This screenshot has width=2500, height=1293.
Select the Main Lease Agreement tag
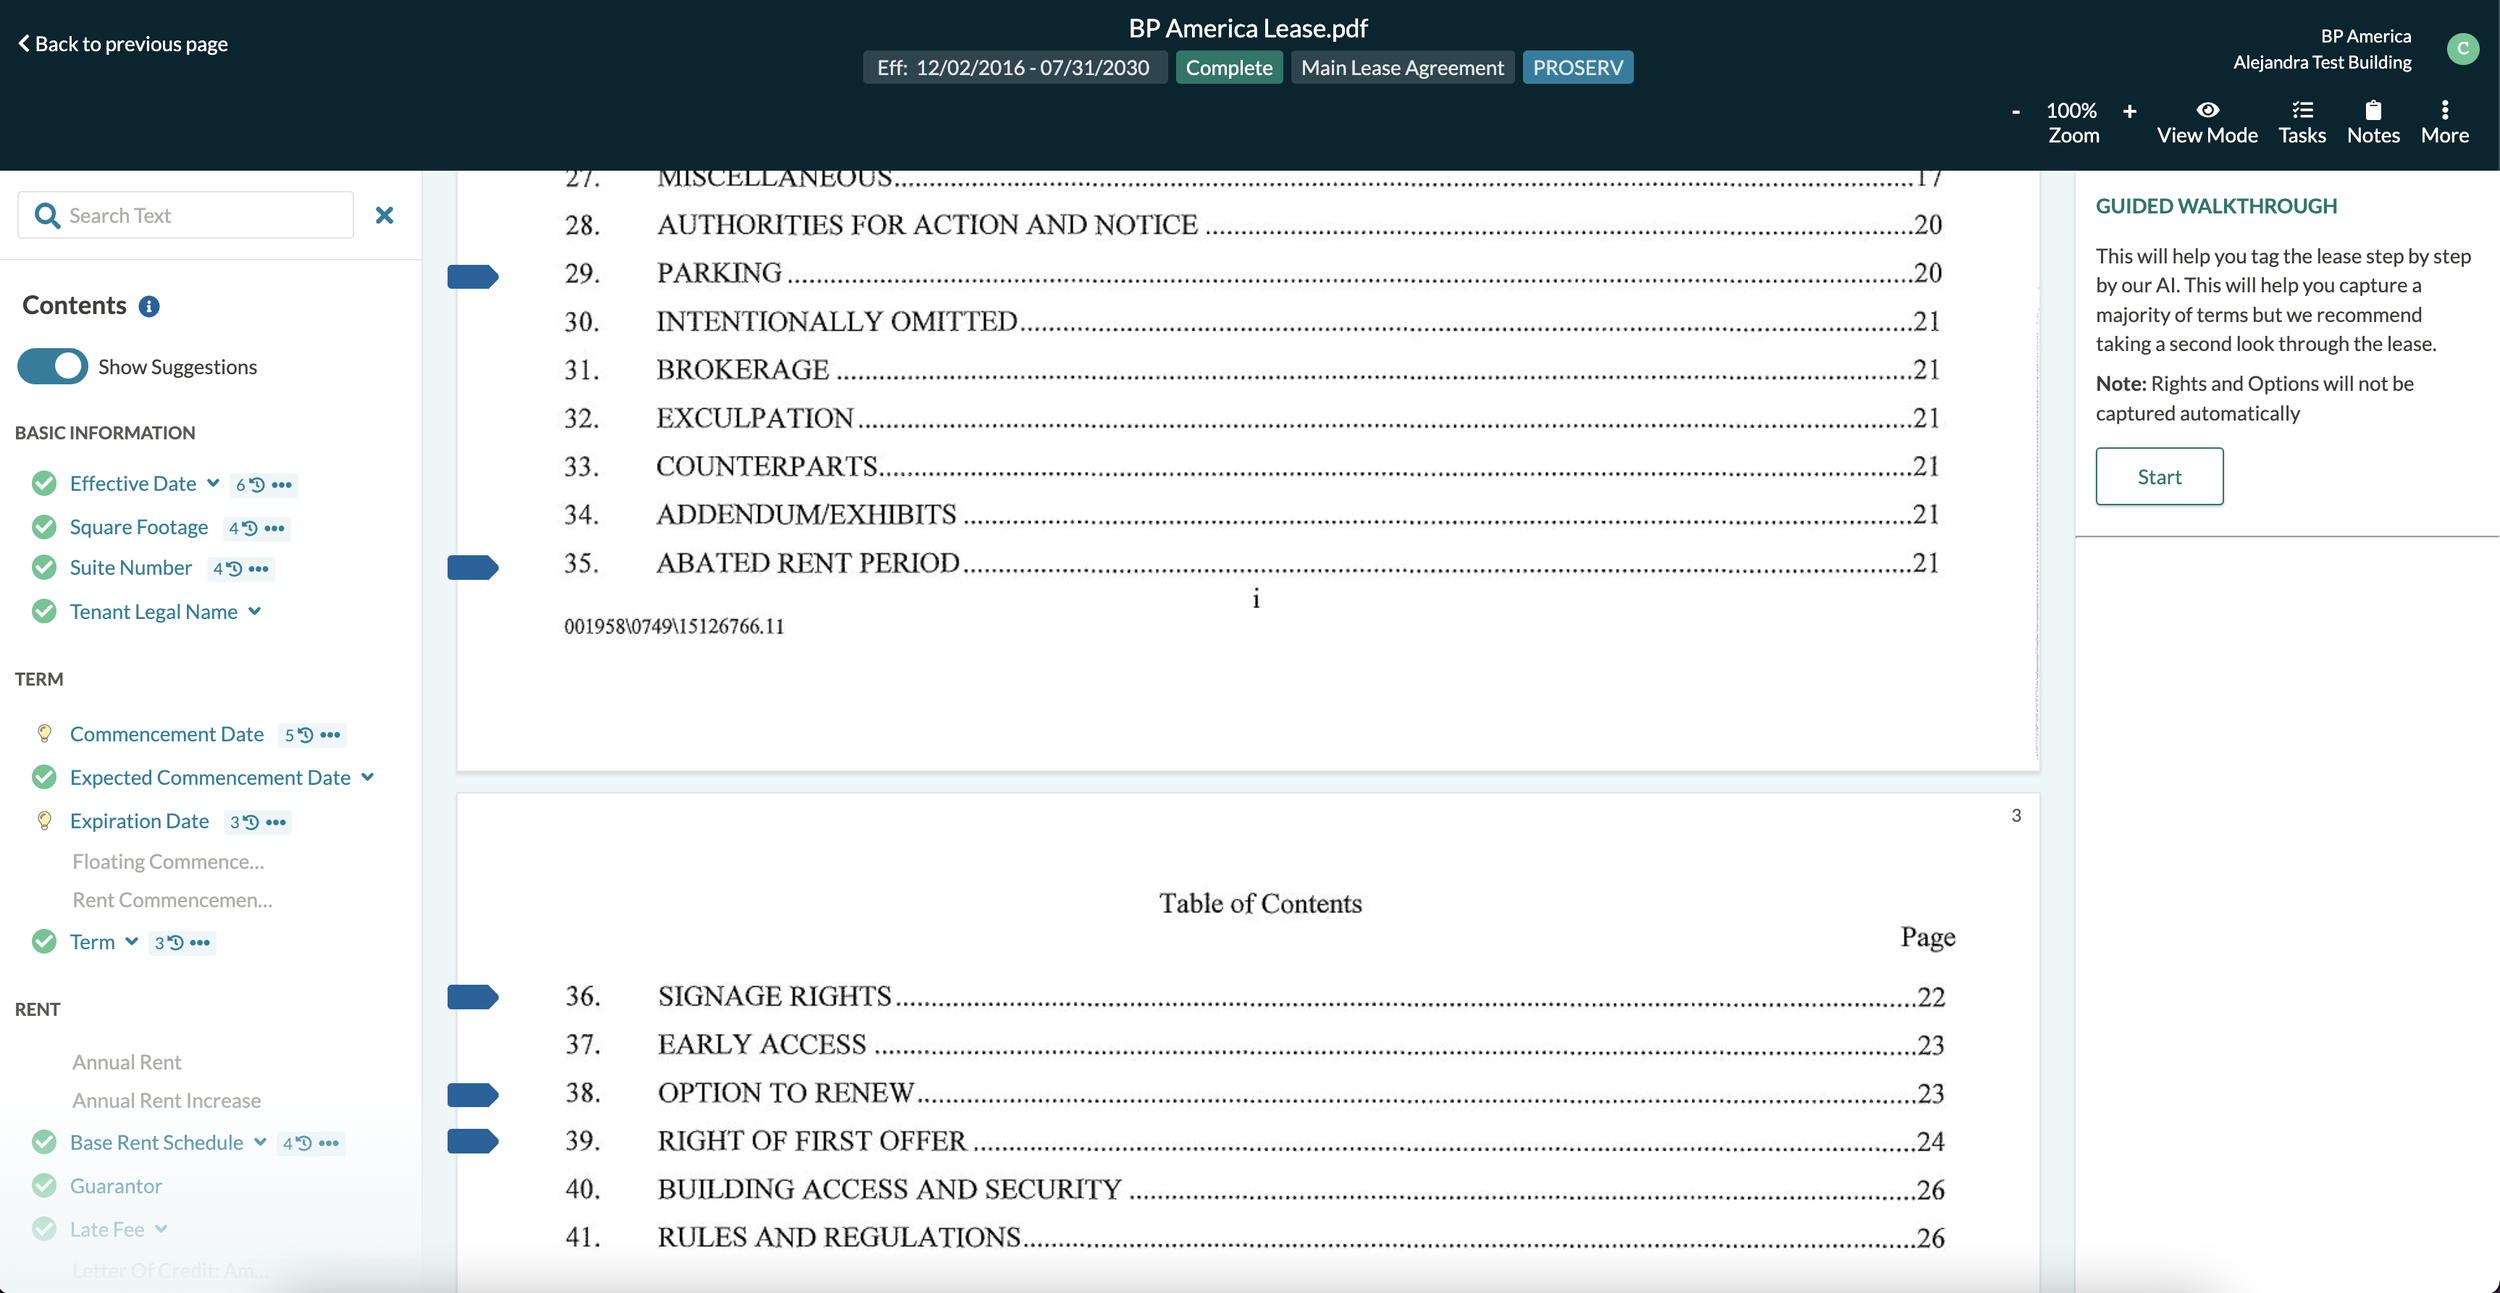(x=1402, y=67)
